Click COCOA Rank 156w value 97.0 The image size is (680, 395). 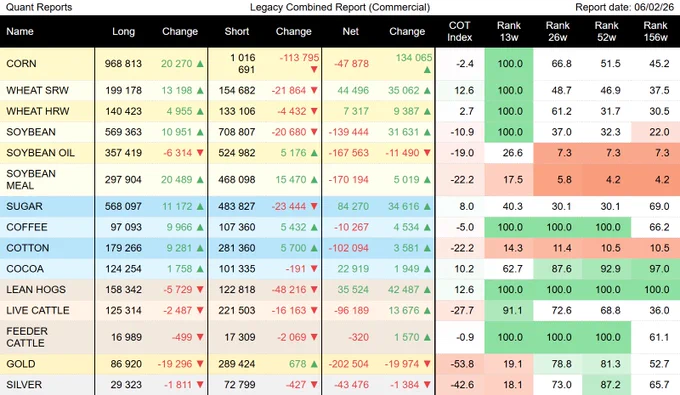point(659,269)
